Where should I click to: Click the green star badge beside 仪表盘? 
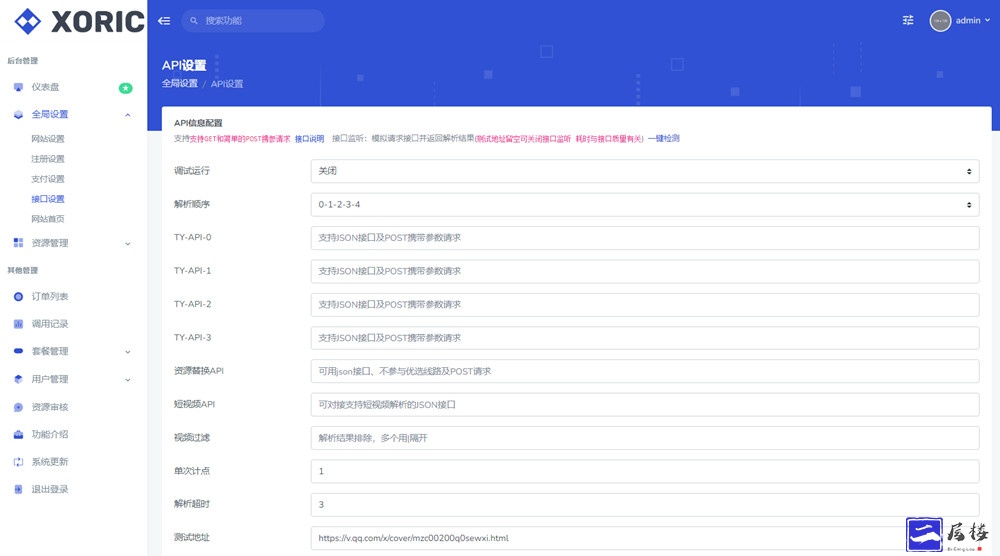tap(126, 88)
